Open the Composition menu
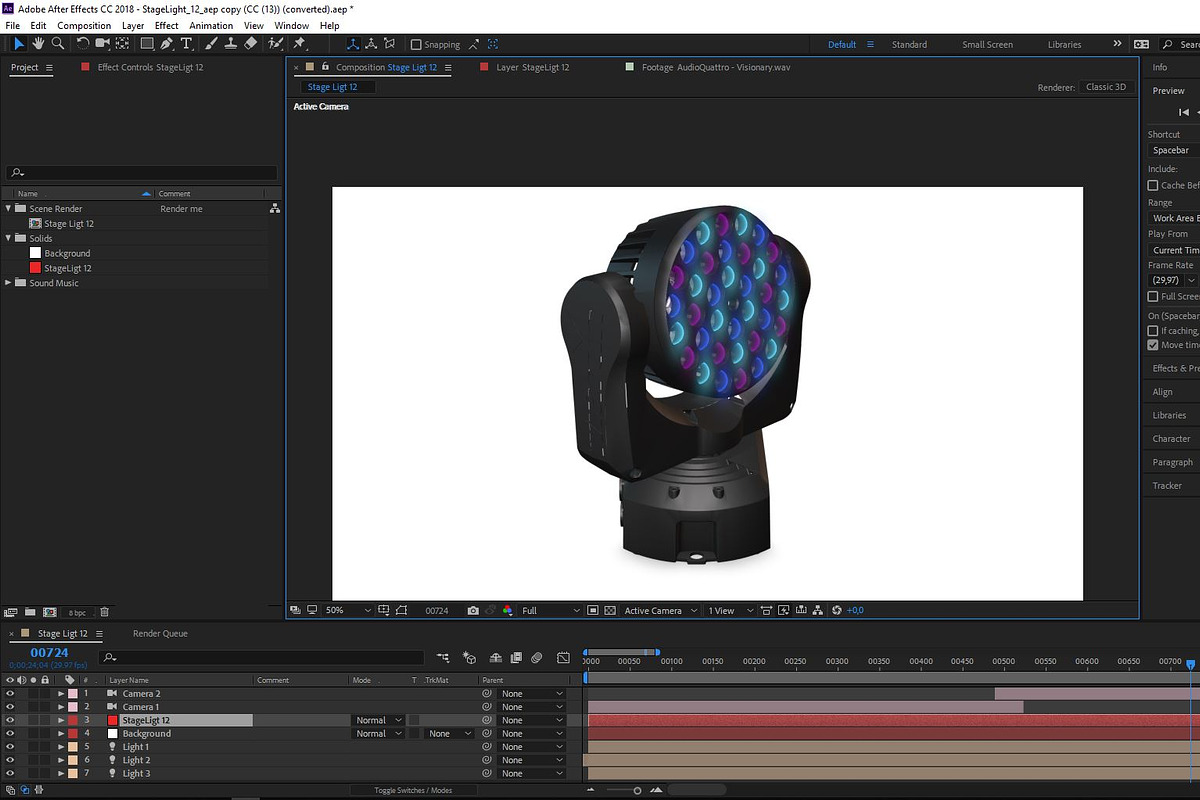Viewport: 1200px width, 800px height. pyautogui.click(x=84, y=25)
